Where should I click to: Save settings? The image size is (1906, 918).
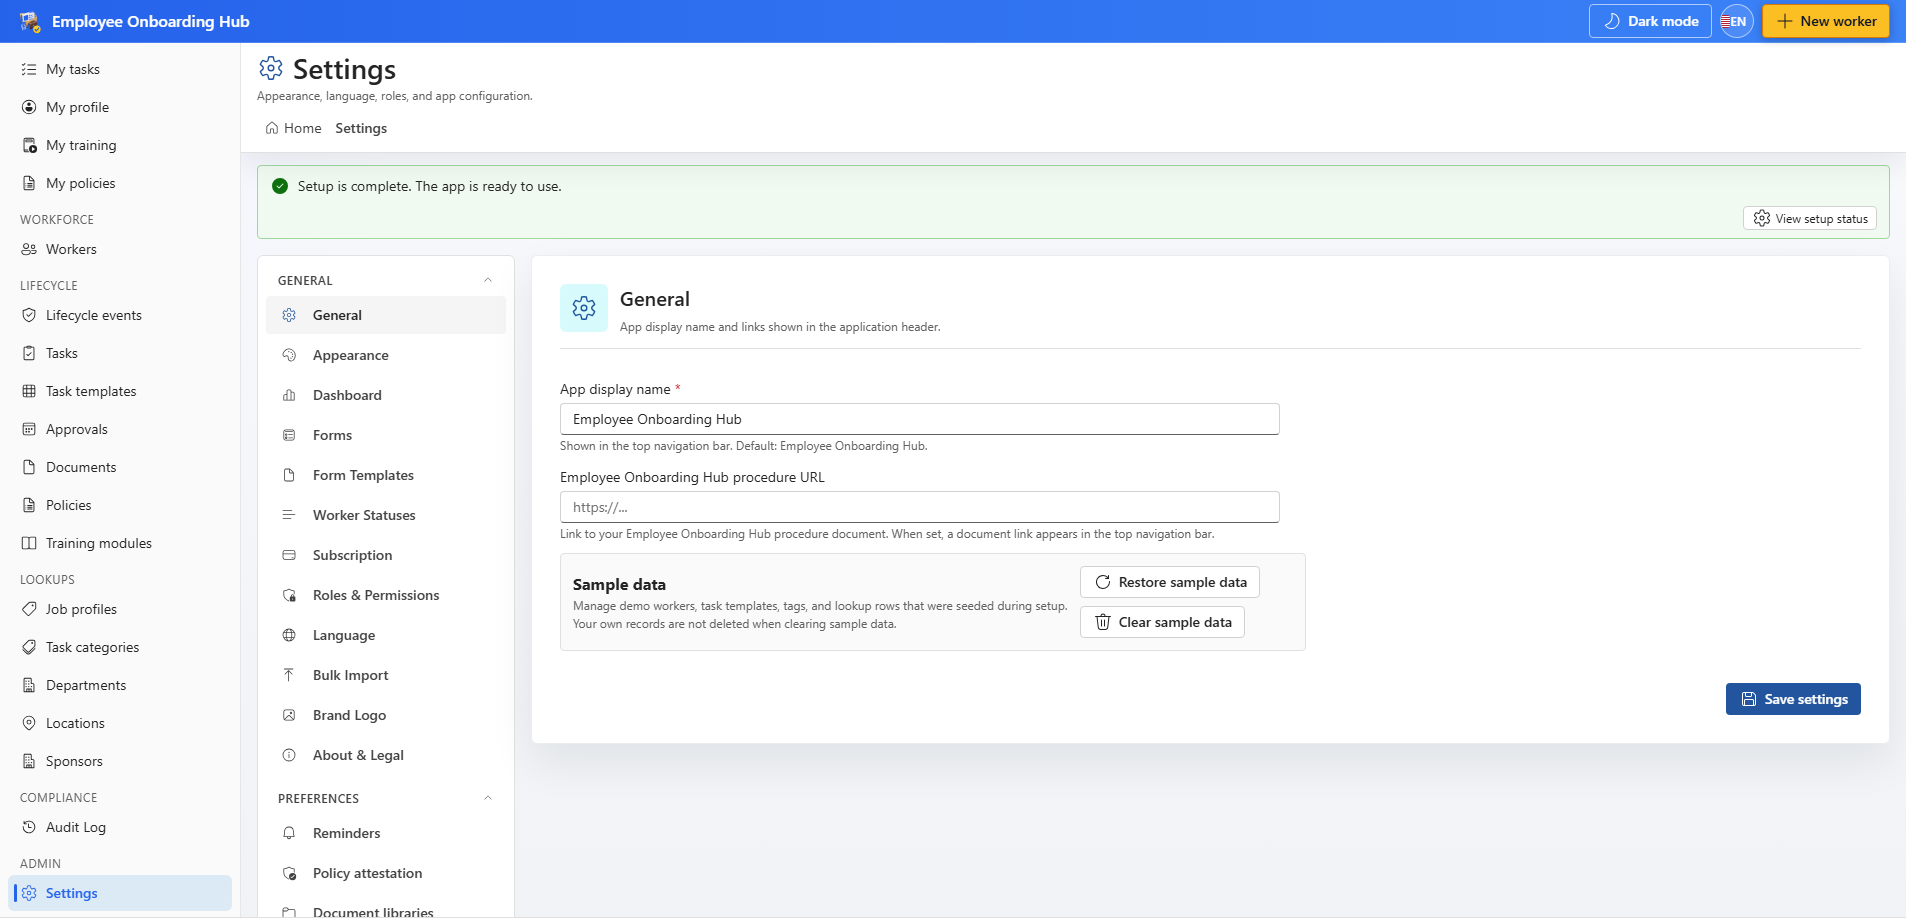pyautogui.click(x=1793, y=699)
